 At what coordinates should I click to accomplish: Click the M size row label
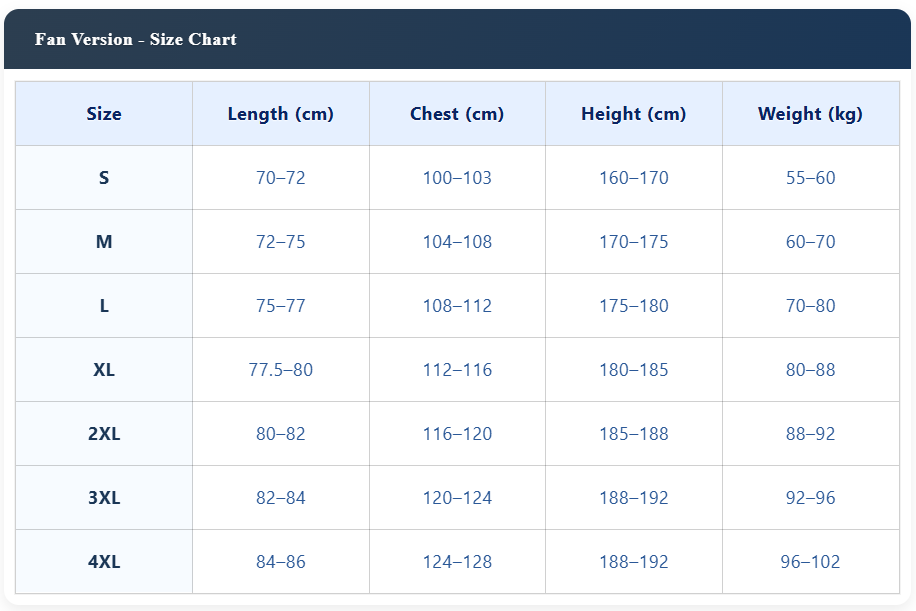(x=104, y=242)
